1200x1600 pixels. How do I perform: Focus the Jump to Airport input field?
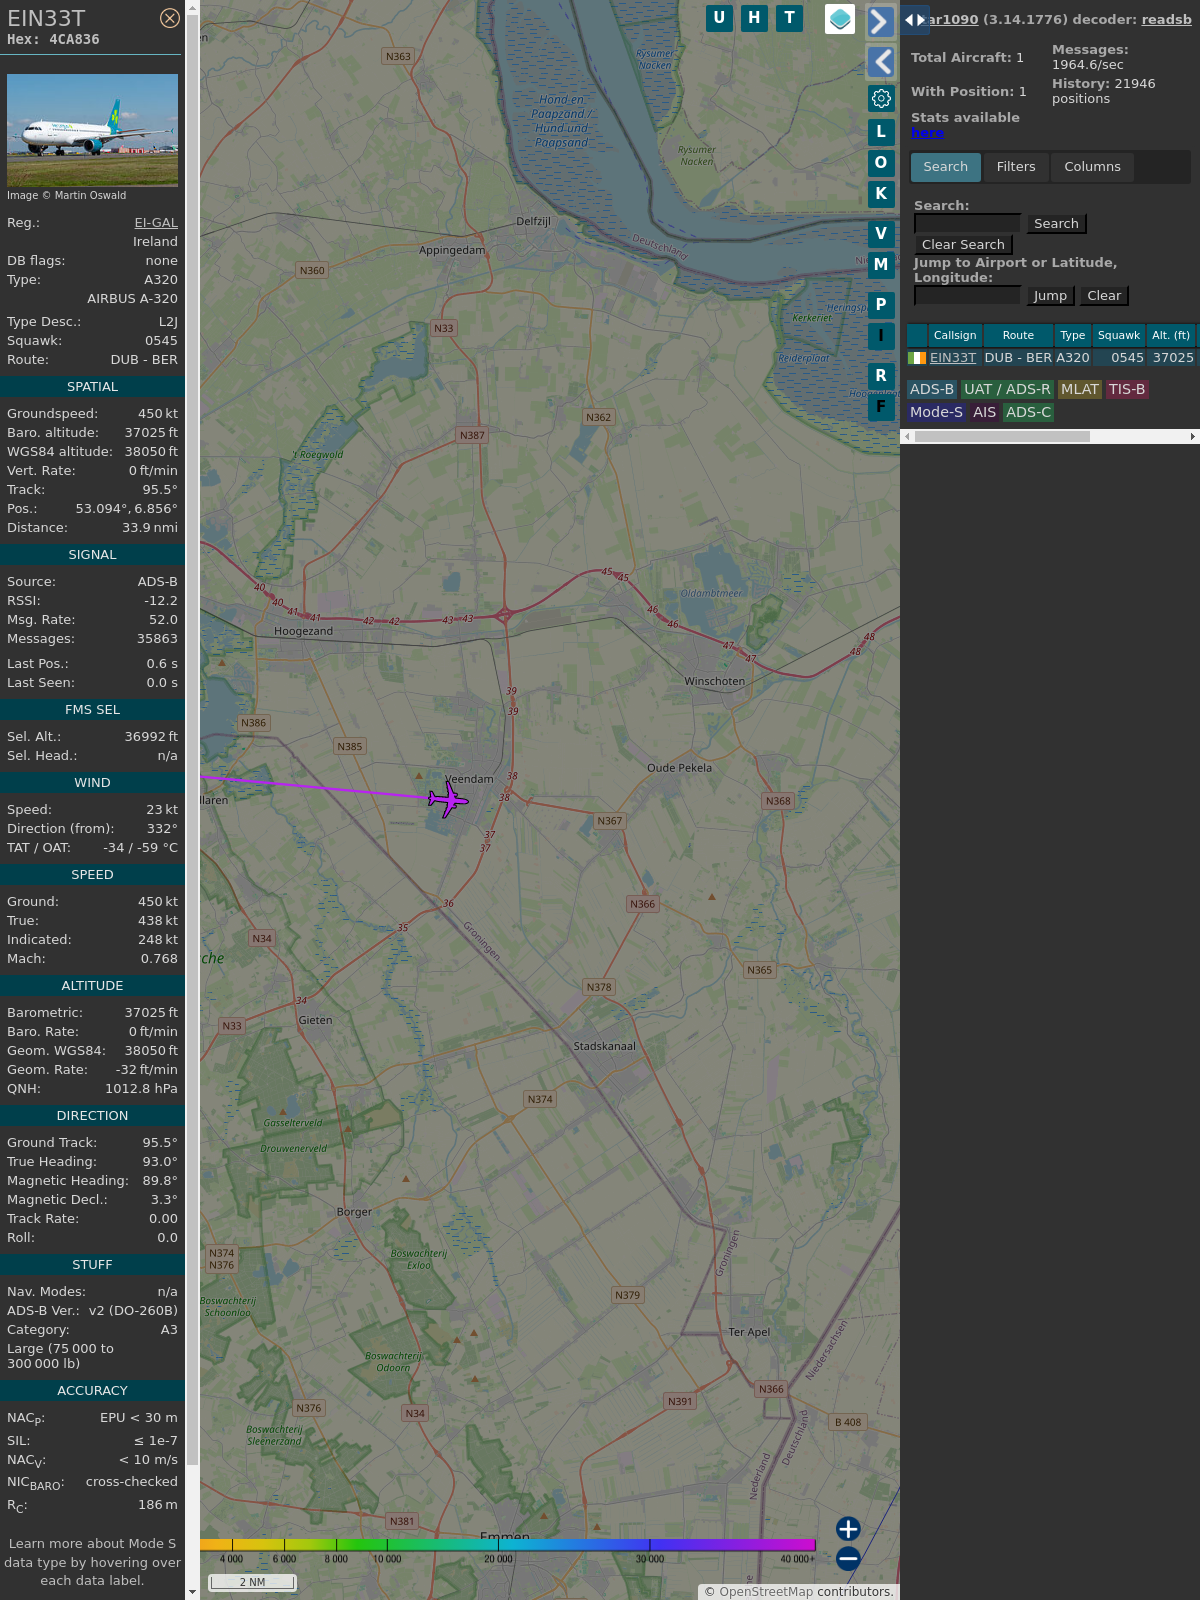pos(967,295)
